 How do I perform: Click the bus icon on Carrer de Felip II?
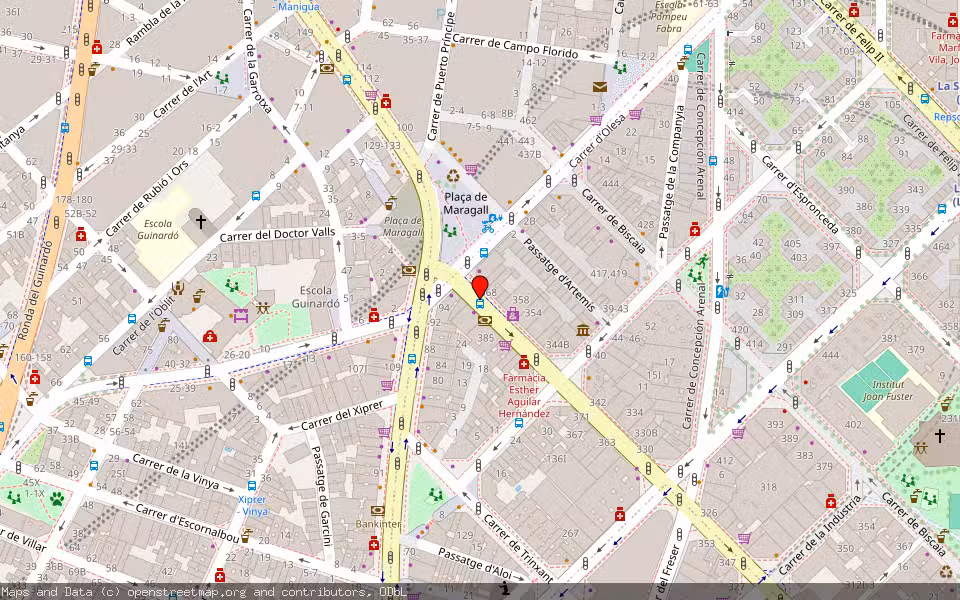coord(925,98)
